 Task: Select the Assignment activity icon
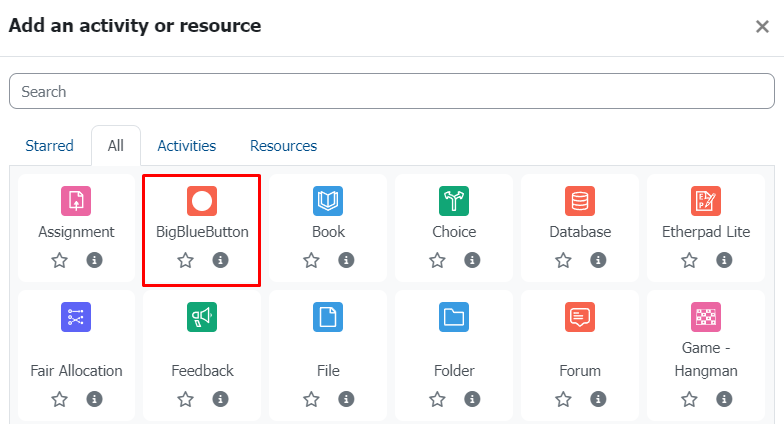click(76, 201)
